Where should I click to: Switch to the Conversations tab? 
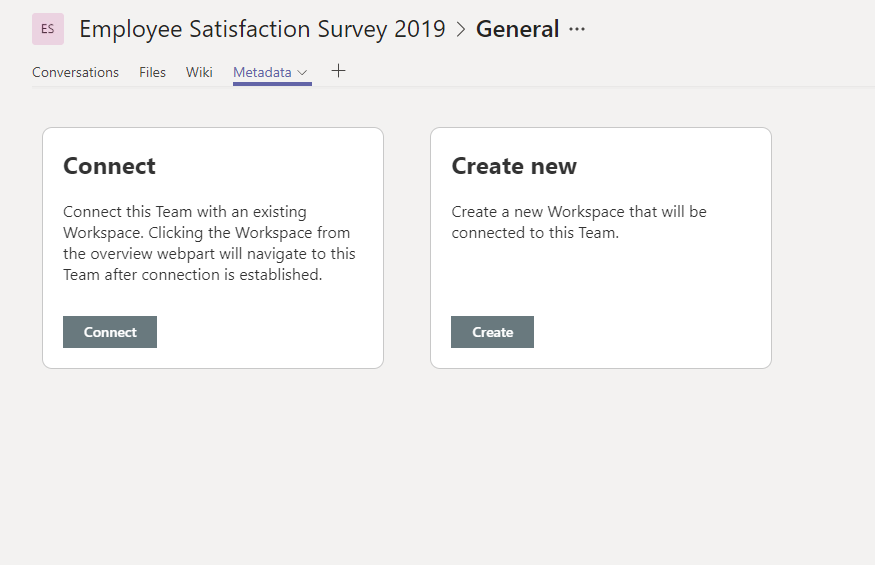click(75, 72)
